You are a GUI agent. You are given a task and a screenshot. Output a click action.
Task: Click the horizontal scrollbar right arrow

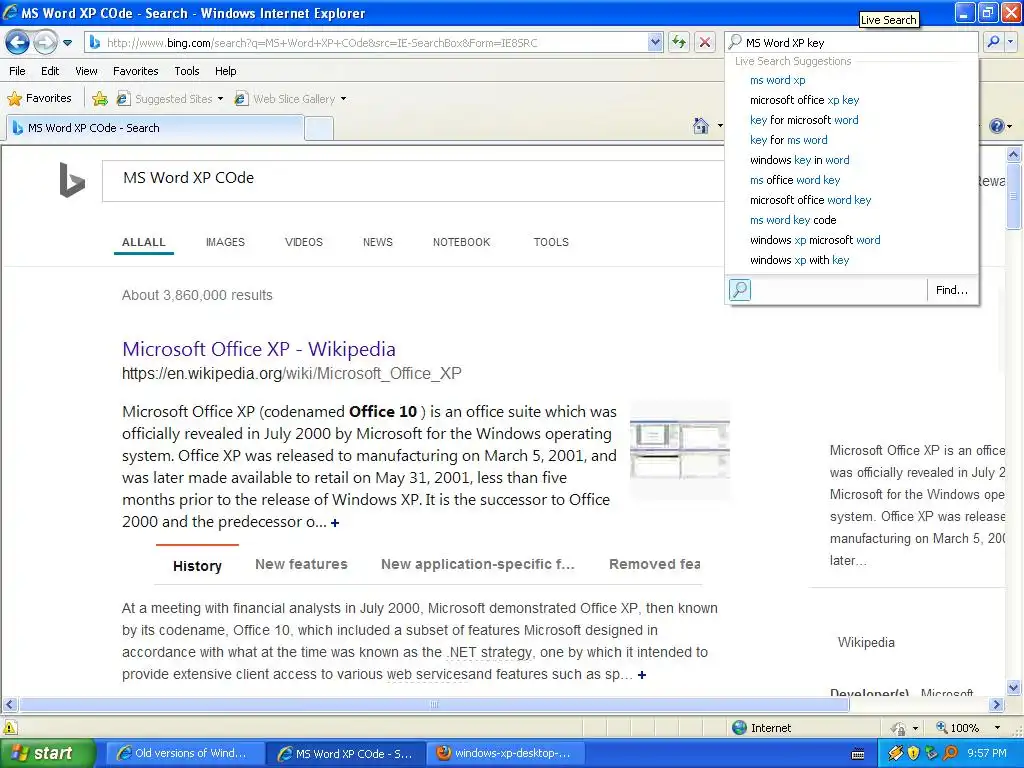996,705
